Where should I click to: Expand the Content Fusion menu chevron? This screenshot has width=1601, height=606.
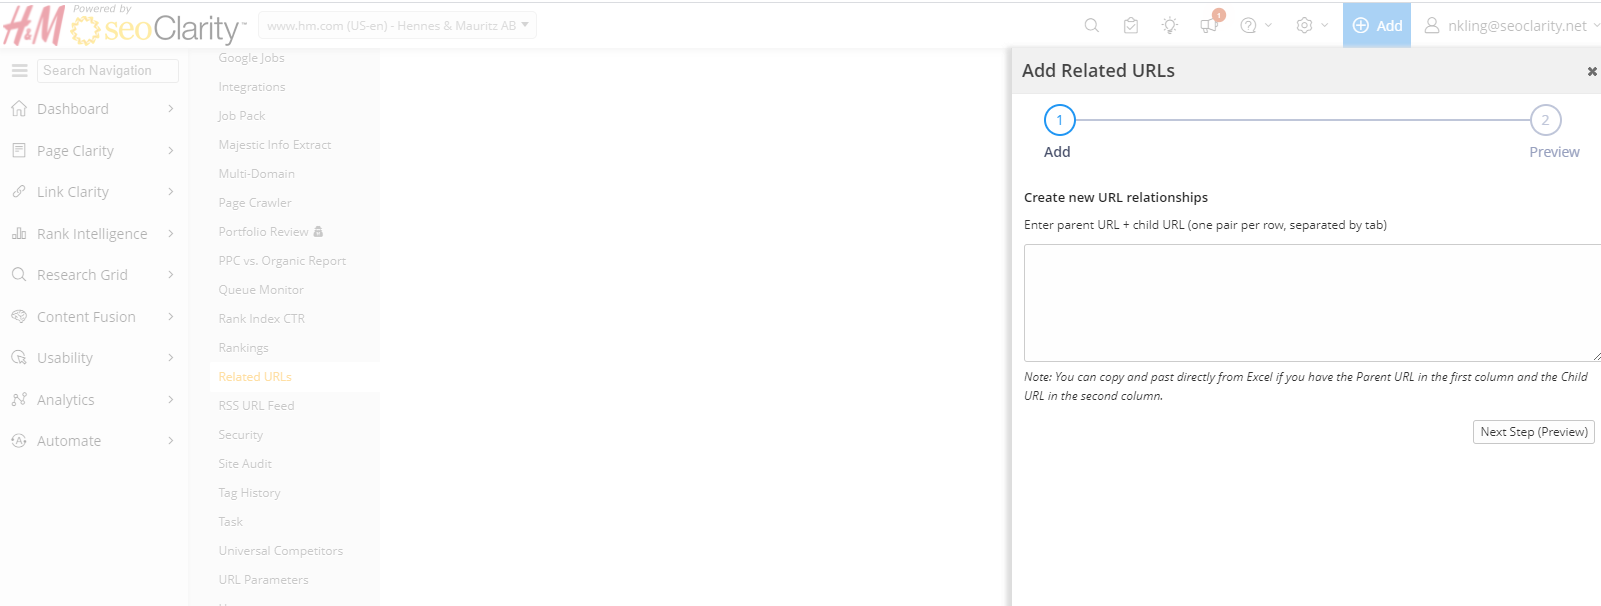(x=171, y=317)
